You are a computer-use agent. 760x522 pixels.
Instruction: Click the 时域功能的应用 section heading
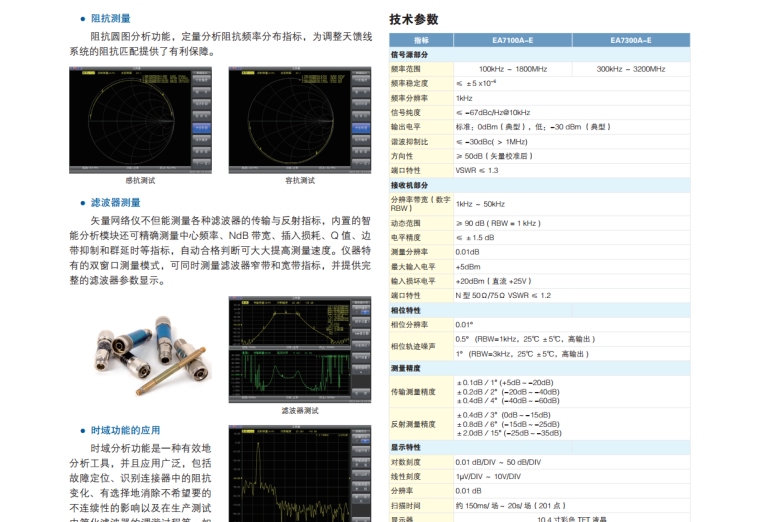pyautogui.click(x=125, y=430)
